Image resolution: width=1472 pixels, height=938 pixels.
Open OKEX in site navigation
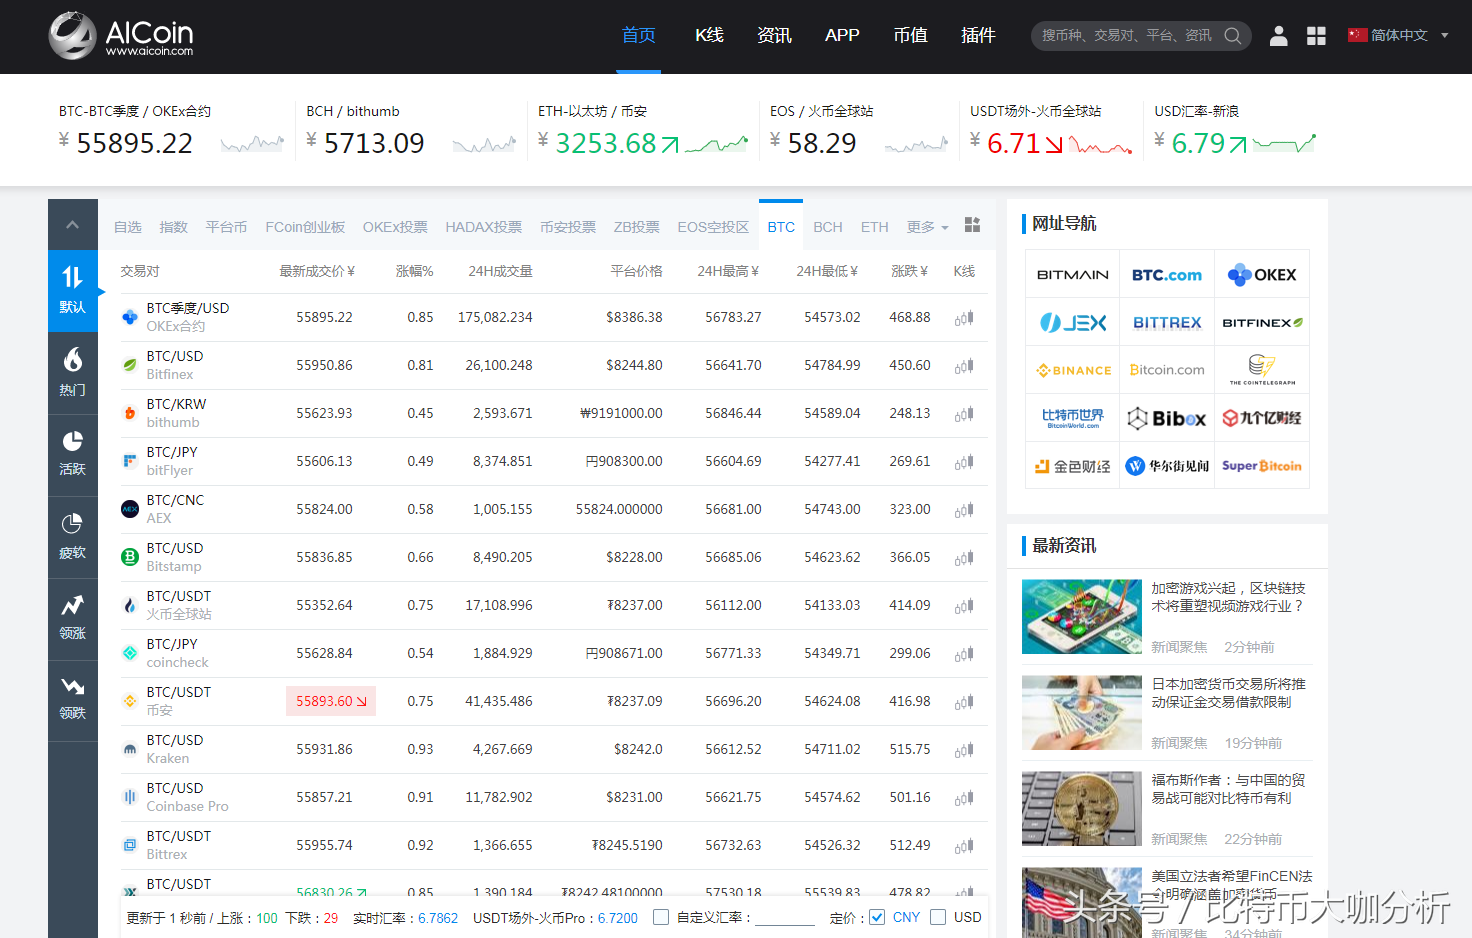click(x=1262, y=274)
